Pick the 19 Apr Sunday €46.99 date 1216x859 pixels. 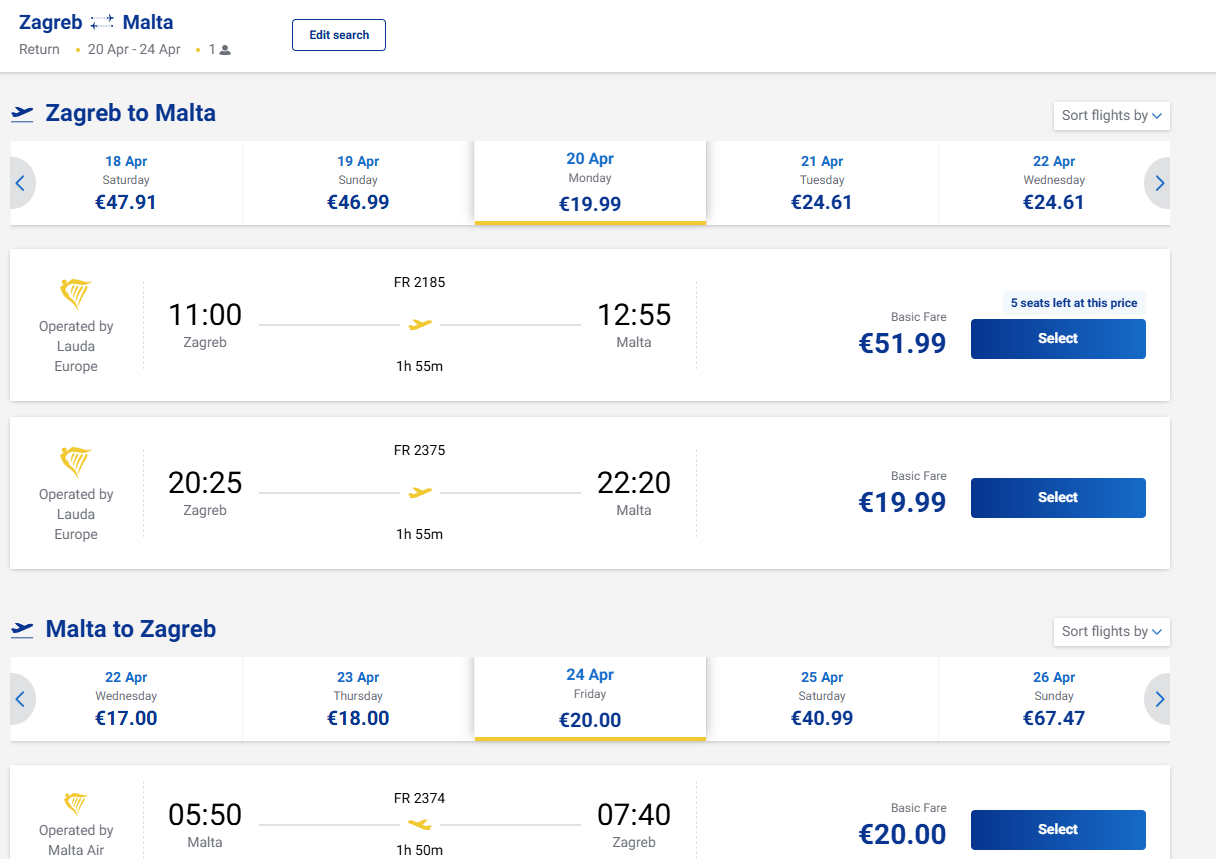pyautogui.click(x=358, y=183)
